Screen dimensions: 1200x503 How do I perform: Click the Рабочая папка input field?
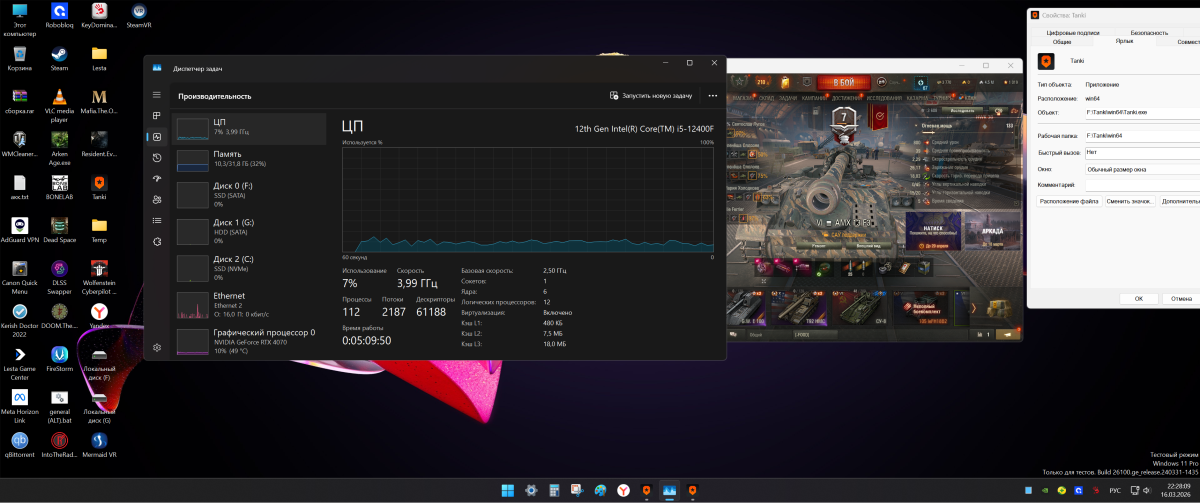pyautogui.click(x=1143, y=135)
